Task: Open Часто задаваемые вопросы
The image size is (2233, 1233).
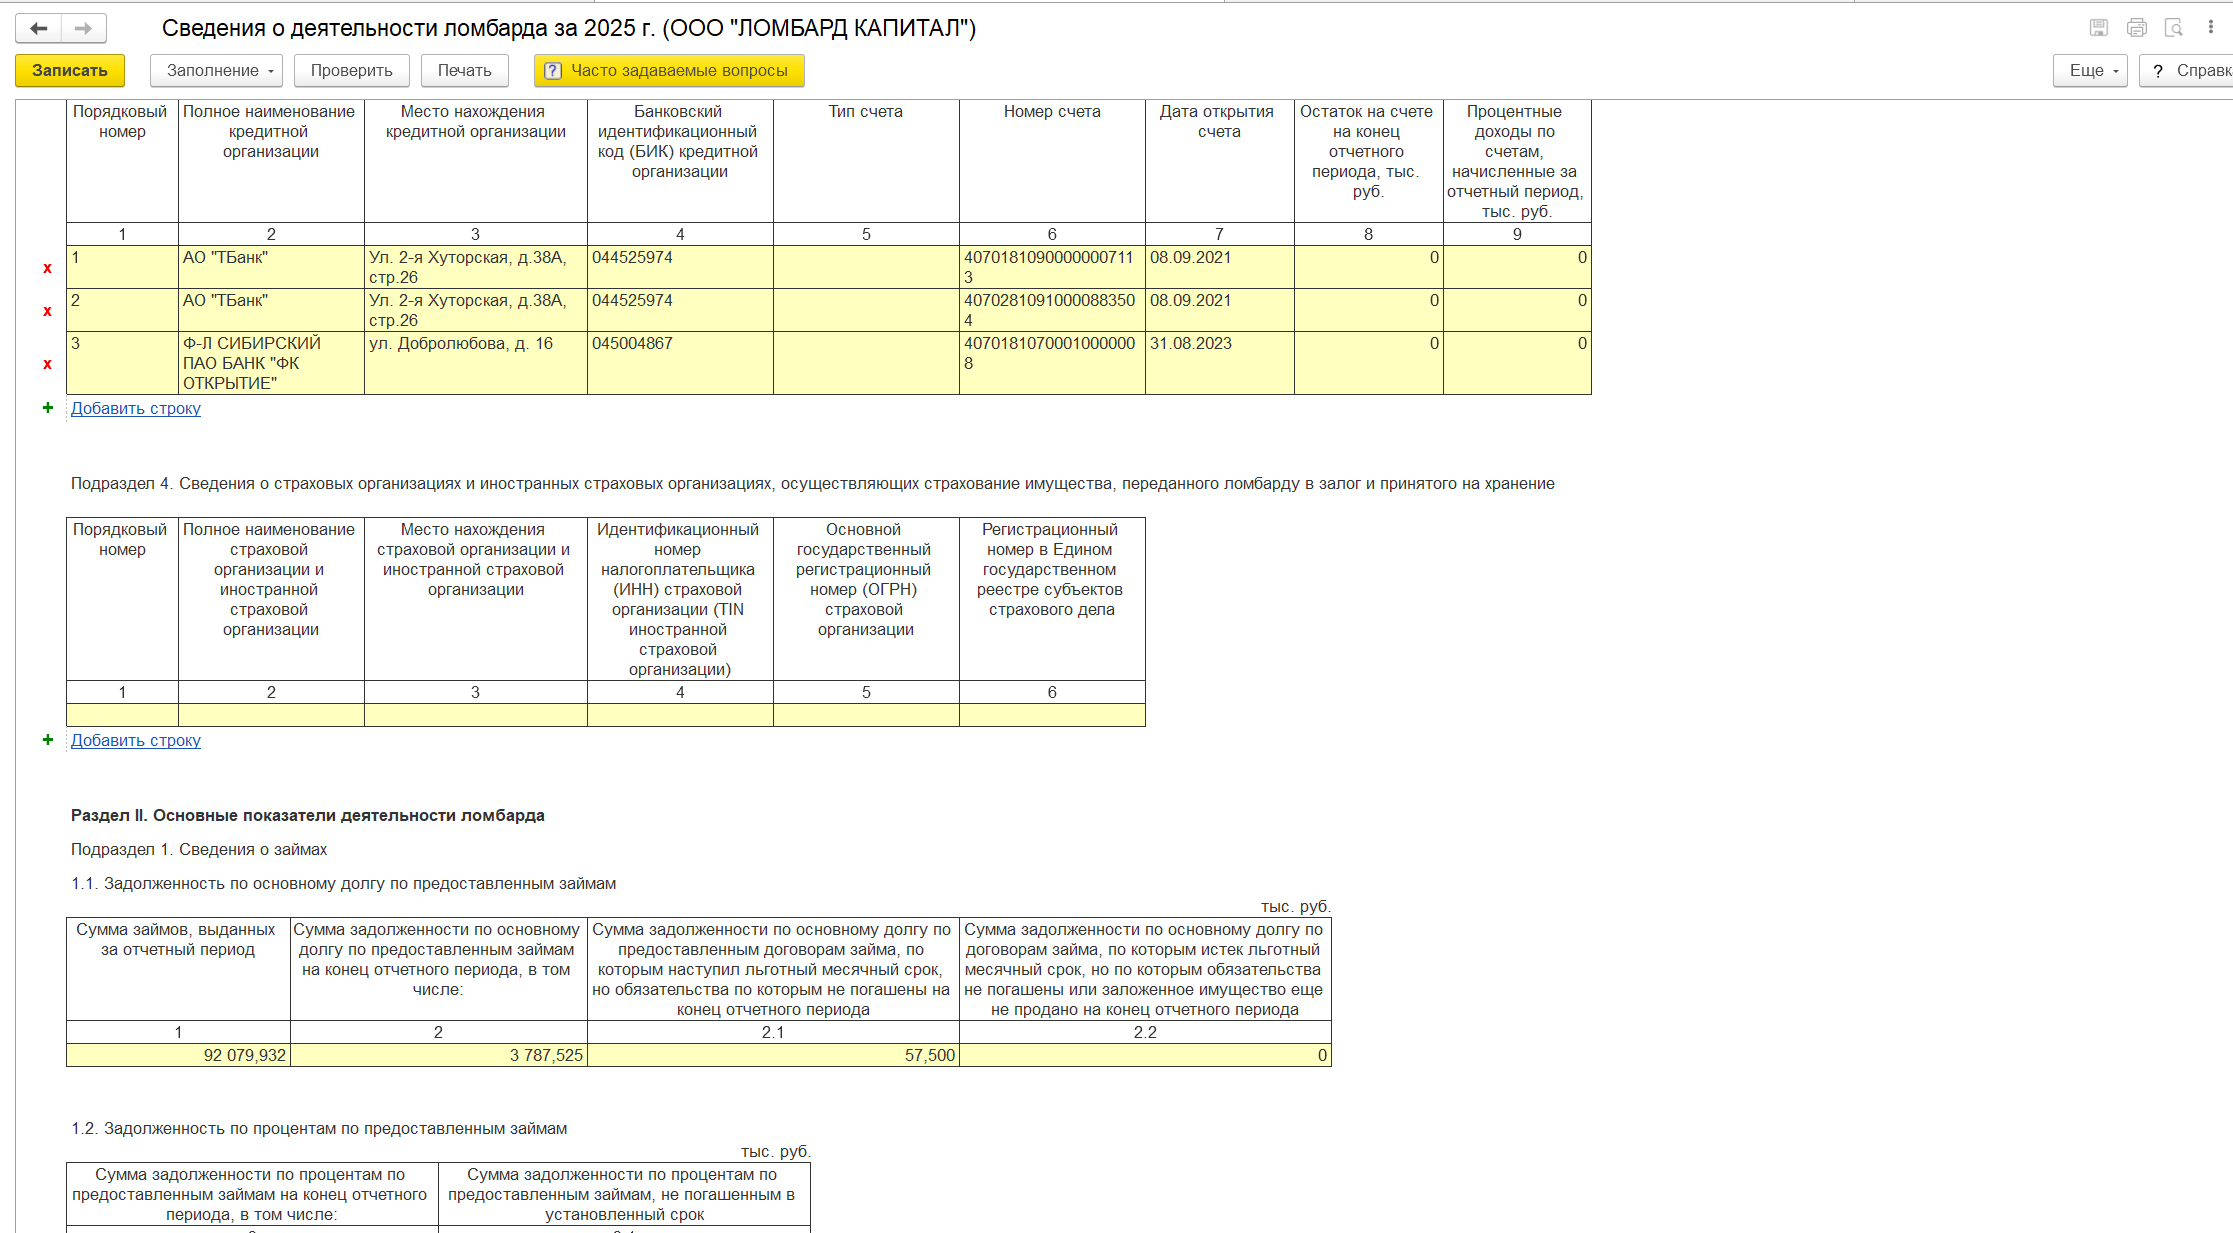Action: tap(668, 71)
